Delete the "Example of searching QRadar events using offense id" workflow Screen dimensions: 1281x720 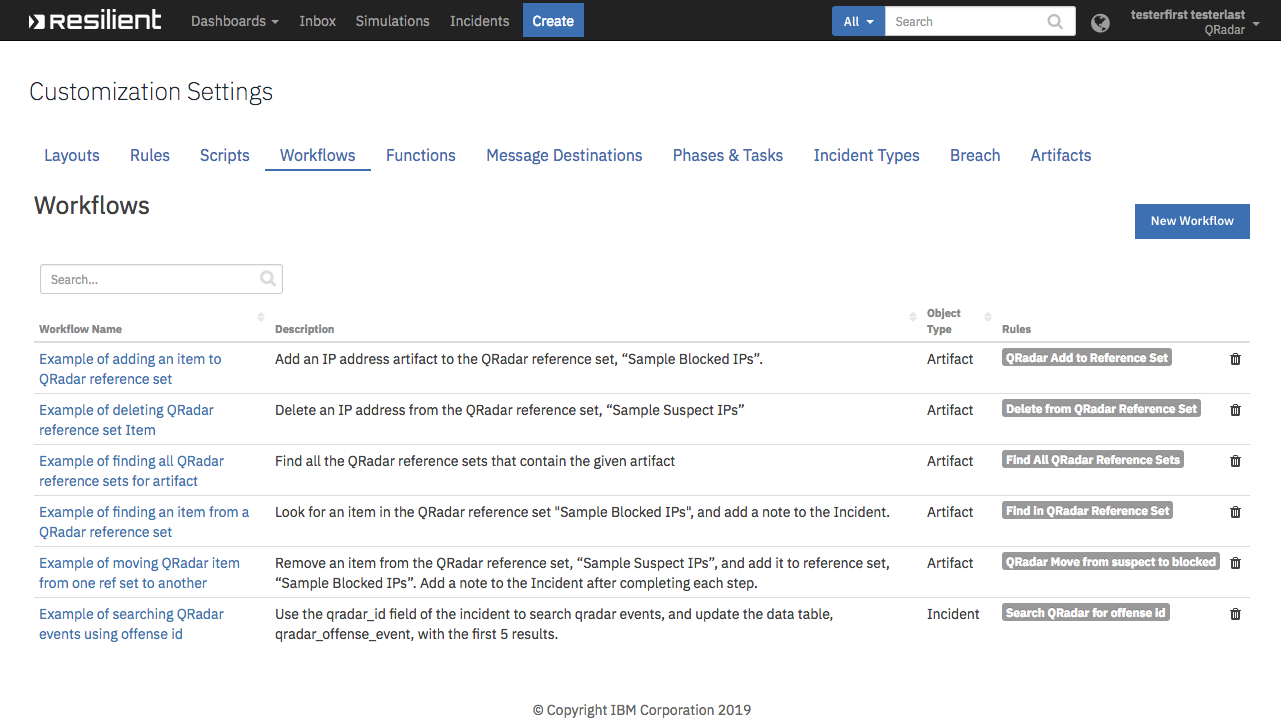tap(1235, 612)
